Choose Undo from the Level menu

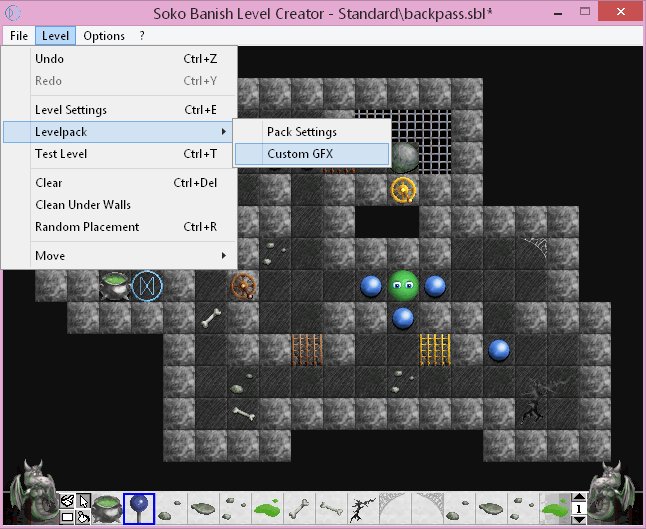tap(119, 59)
